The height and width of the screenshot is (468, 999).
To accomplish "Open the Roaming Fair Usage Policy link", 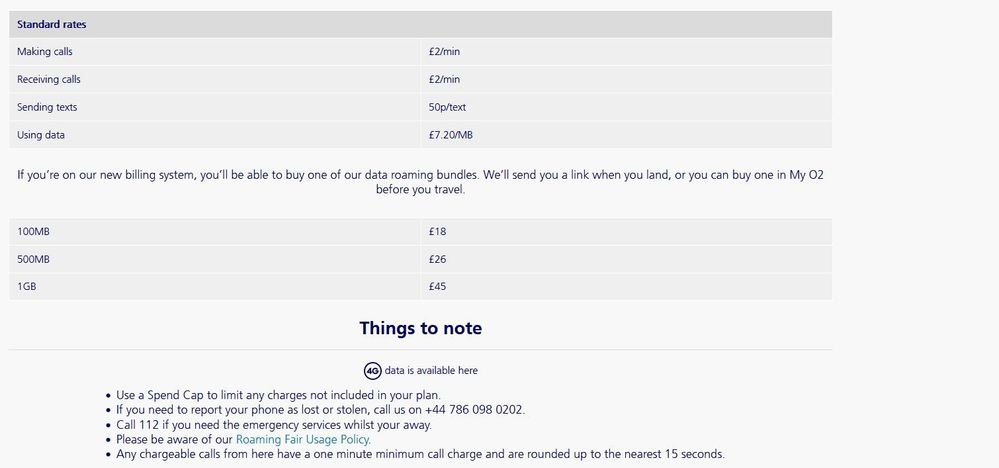I will pyautogui.click(x=303, y=439).
